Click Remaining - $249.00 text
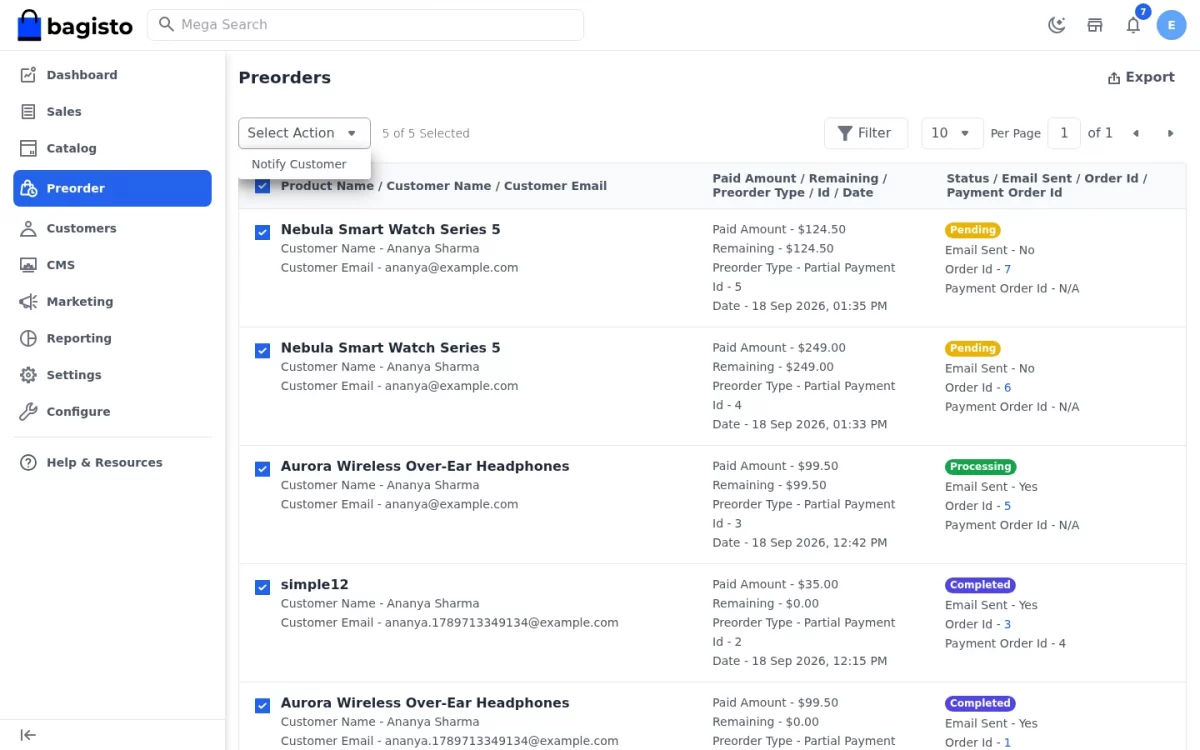This screenshot has width=1200, height=750. [x=773, y=367]
